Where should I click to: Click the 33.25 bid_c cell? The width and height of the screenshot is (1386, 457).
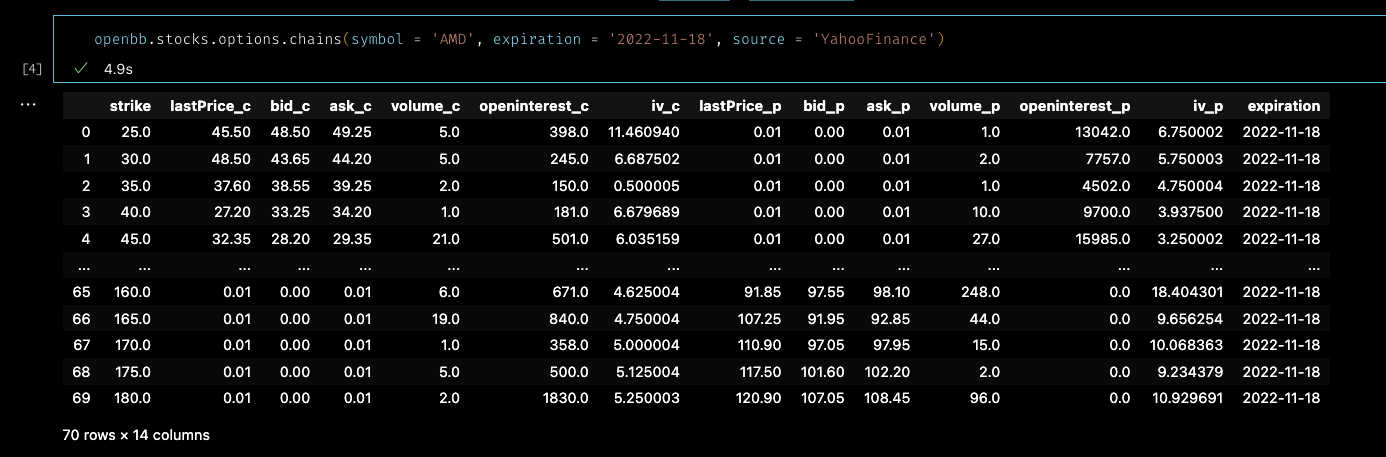(x=292, y=213)
